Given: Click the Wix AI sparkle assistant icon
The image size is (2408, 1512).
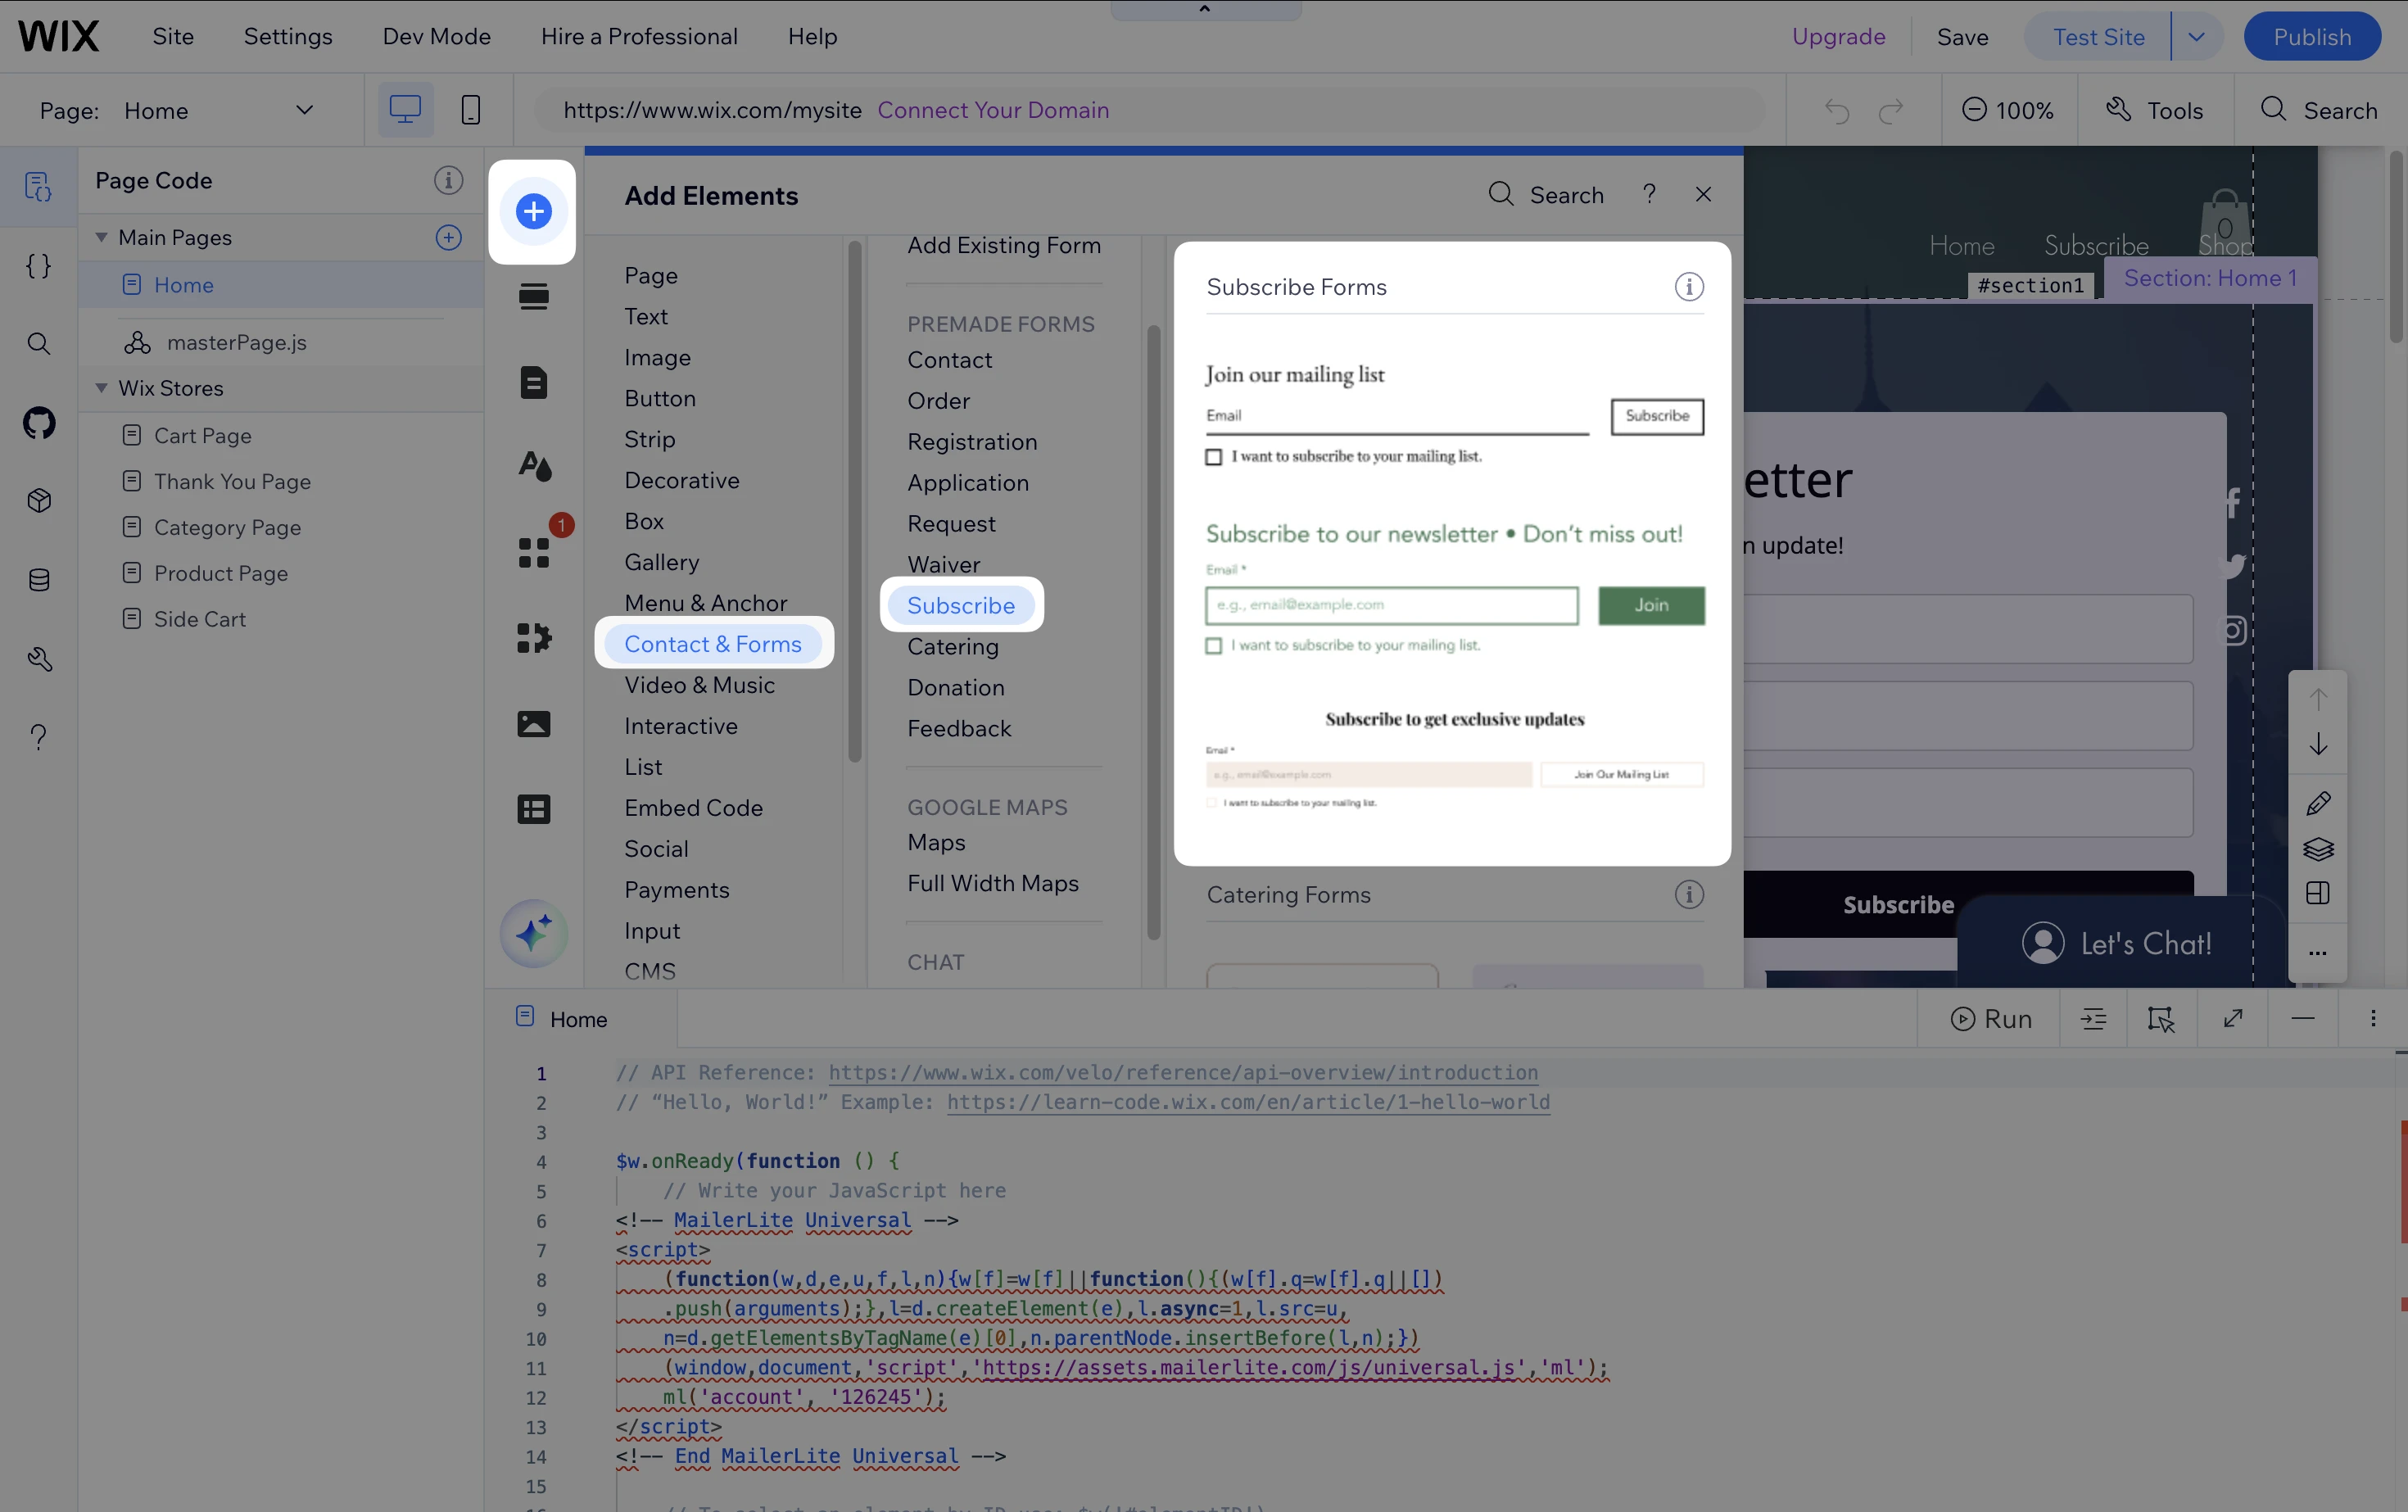Looking at the screenshot, I should [533, 933].
